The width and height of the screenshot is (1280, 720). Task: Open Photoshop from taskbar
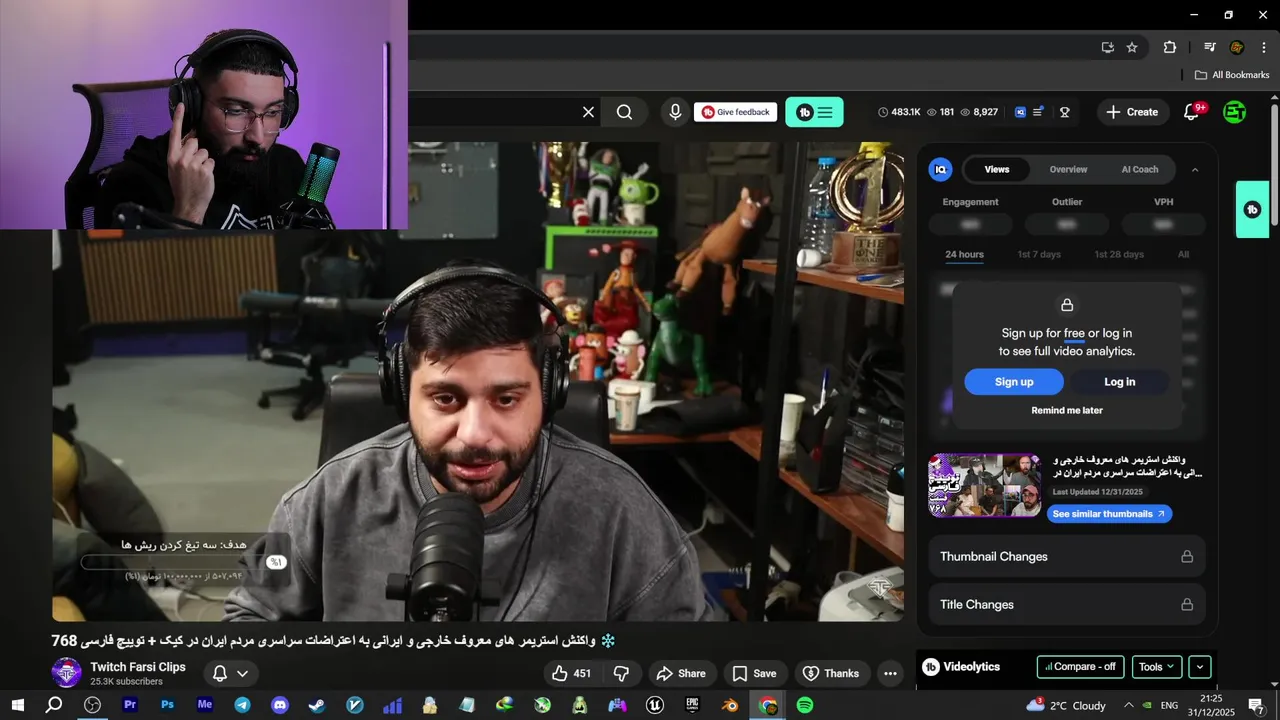[x=167, y=705]
